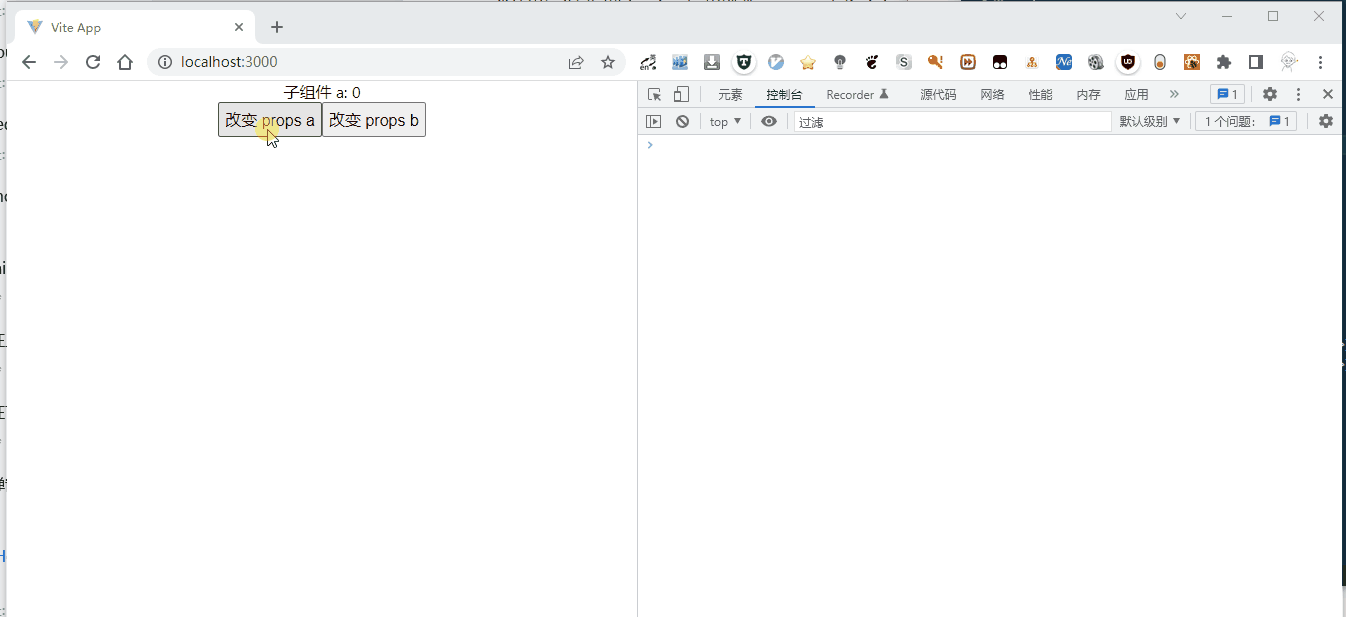Switch to the 性能 tab

click(x=1040, y=95)
